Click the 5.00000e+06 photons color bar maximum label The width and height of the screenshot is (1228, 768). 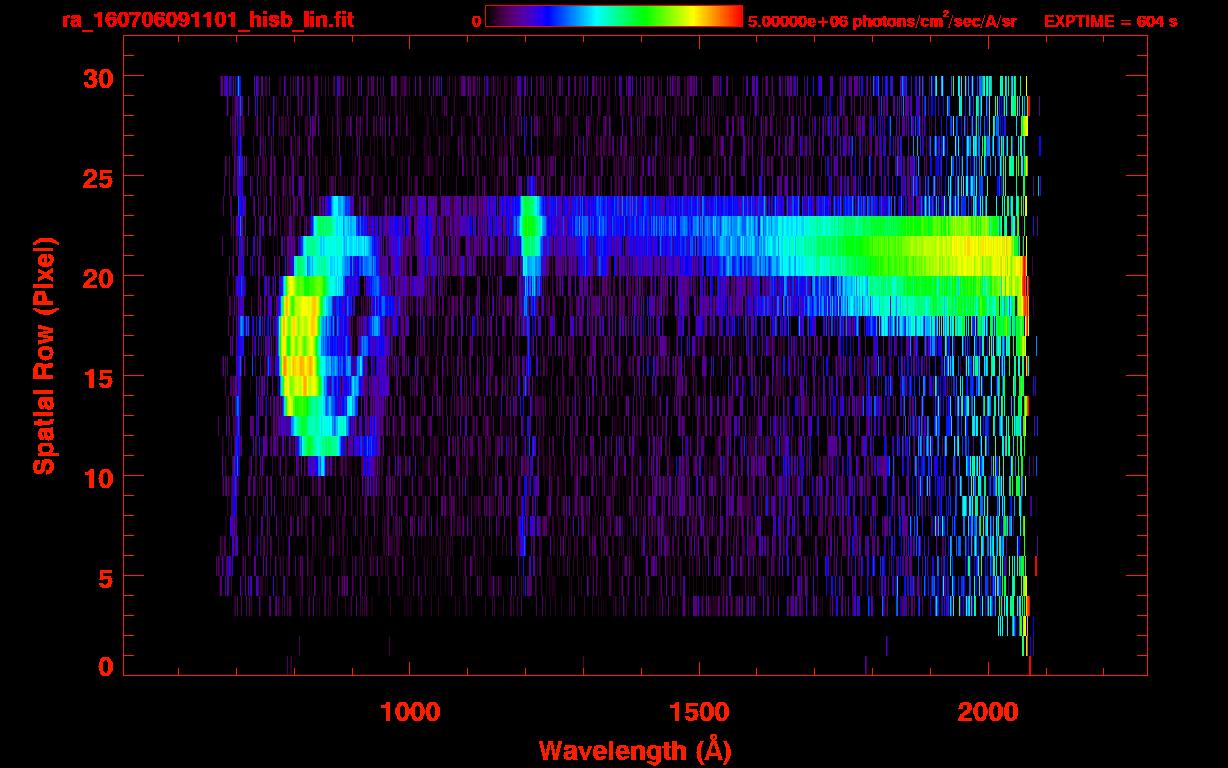pyautogui.click(x=882, y=21)
